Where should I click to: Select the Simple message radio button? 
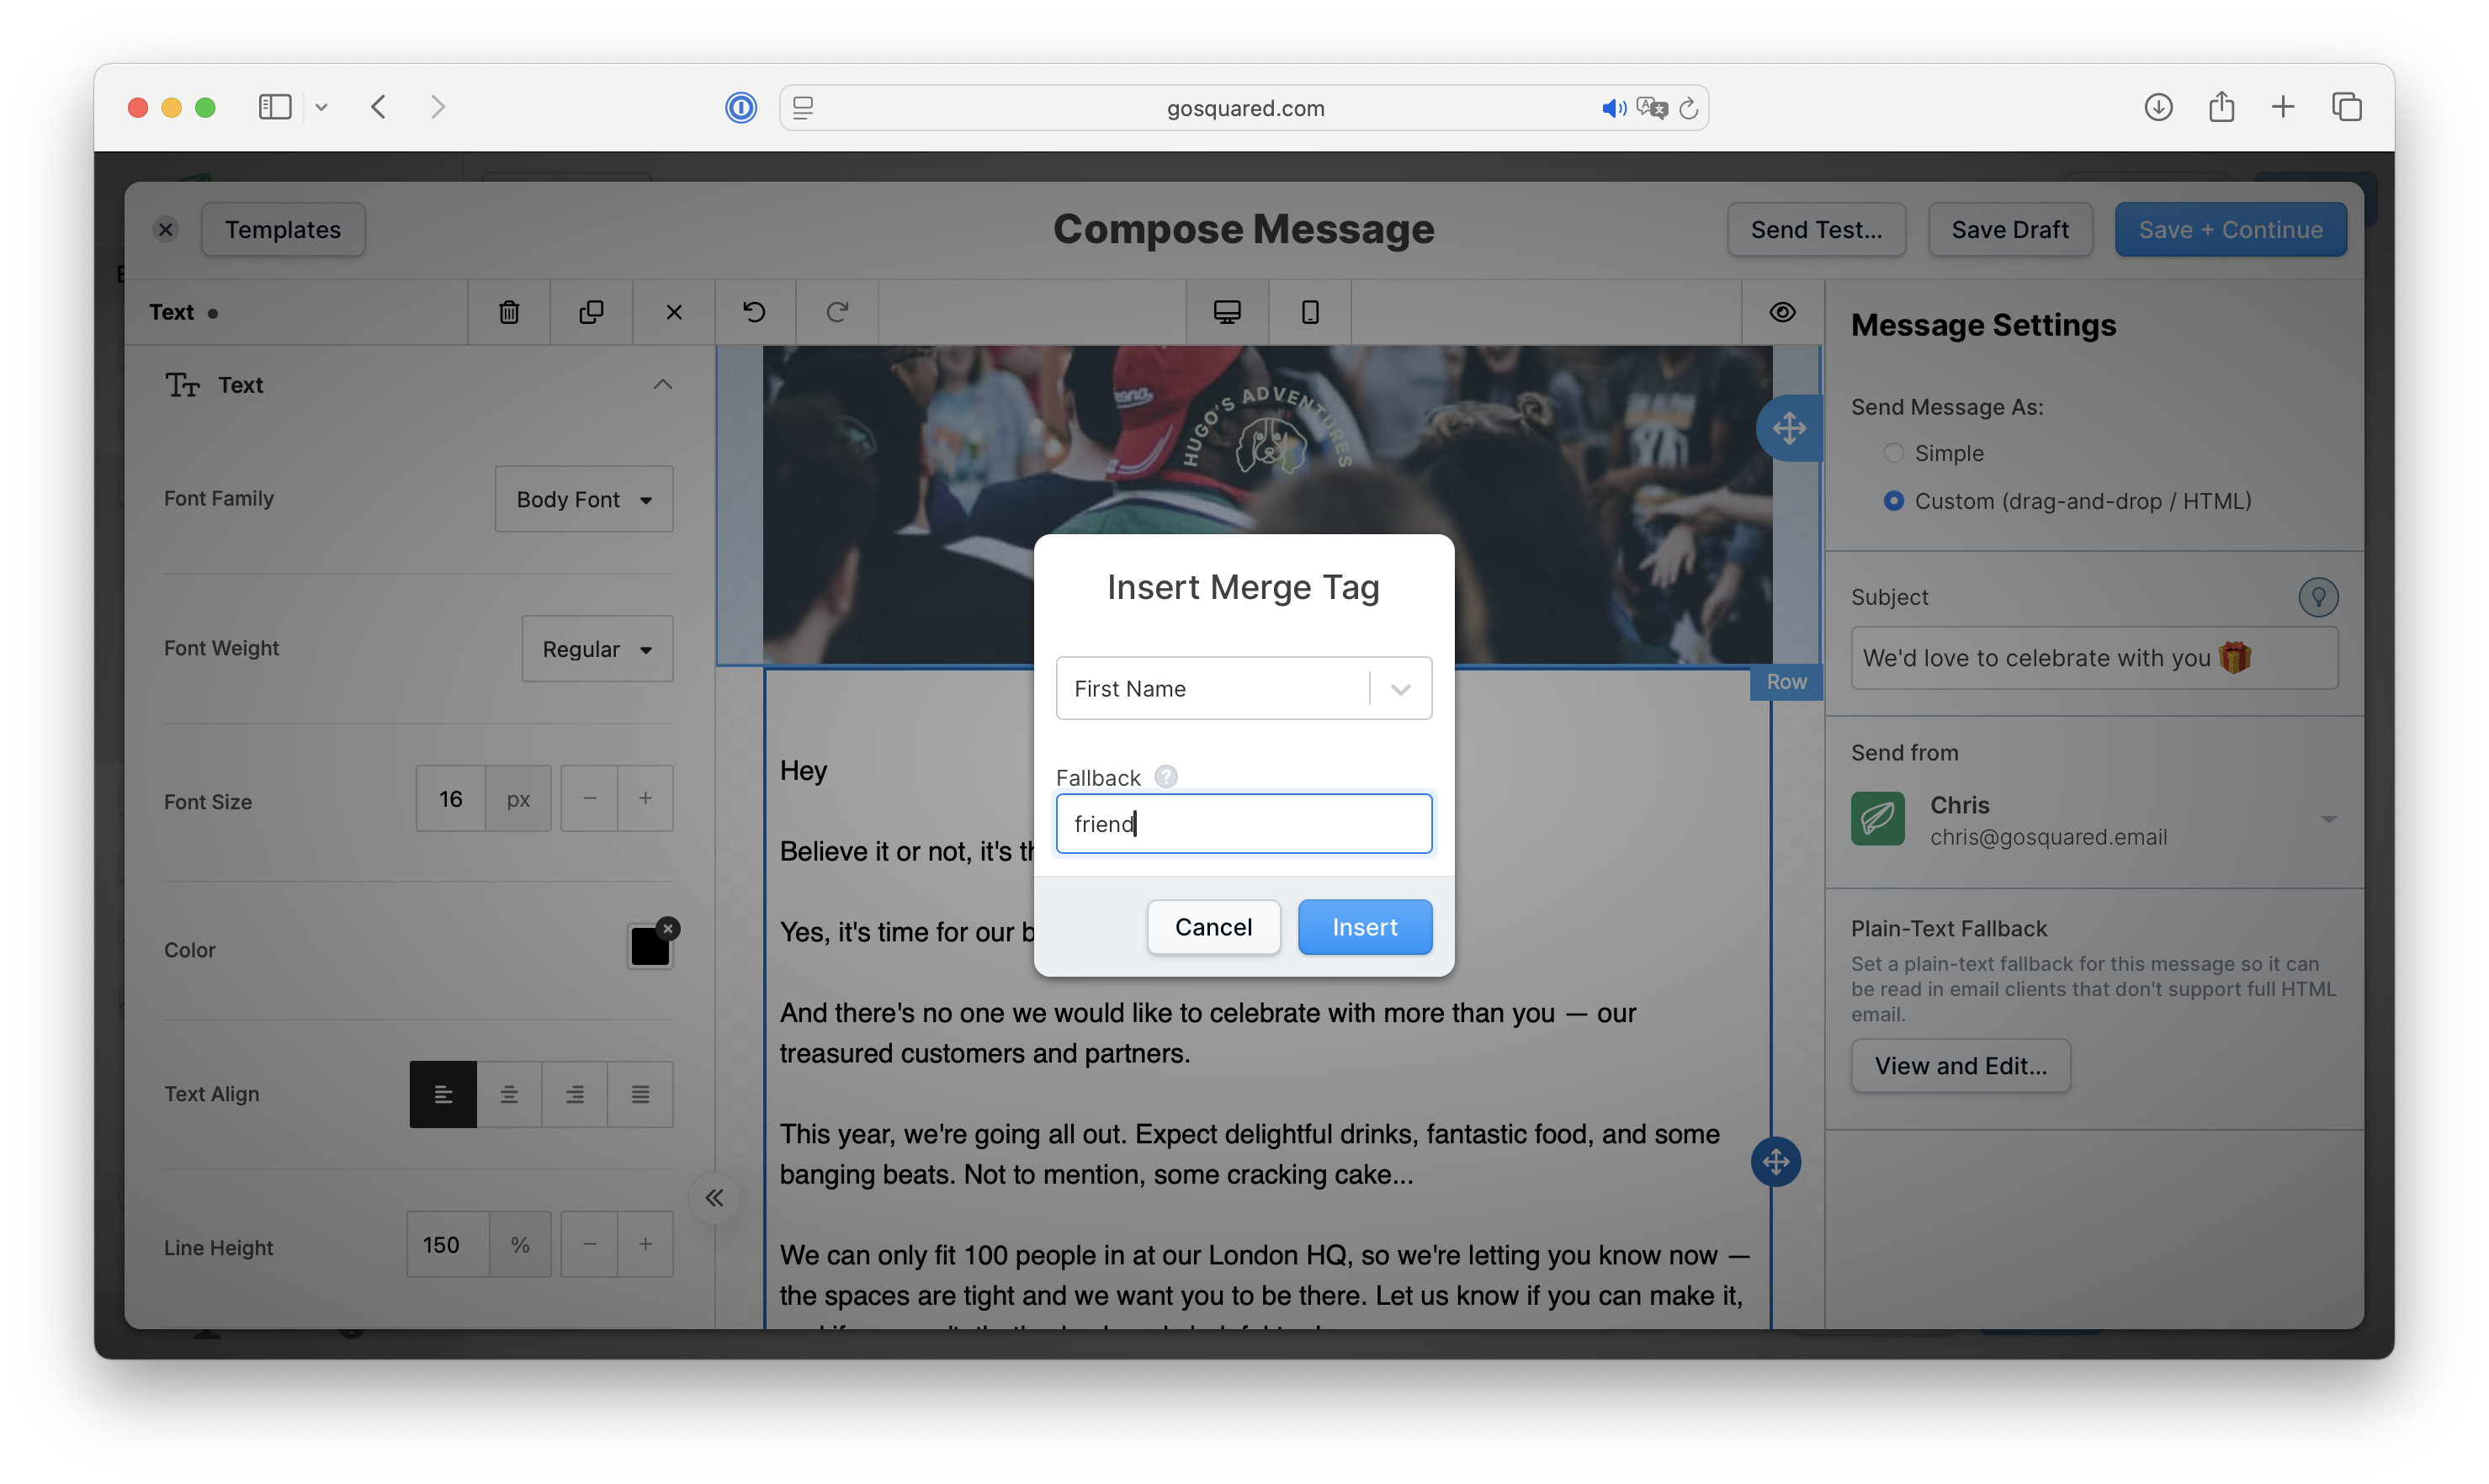1893,453
